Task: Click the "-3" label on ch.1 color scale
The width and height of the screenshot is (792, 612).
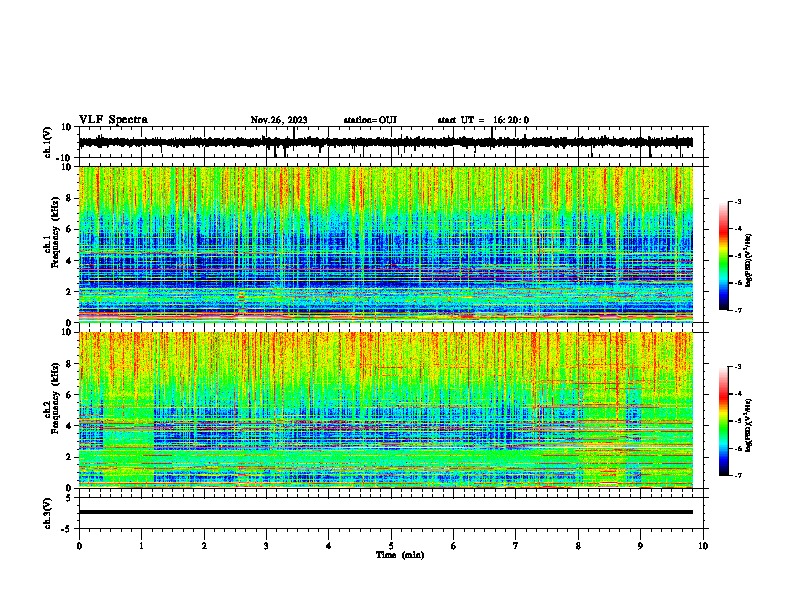Action: tap(737, 201)
